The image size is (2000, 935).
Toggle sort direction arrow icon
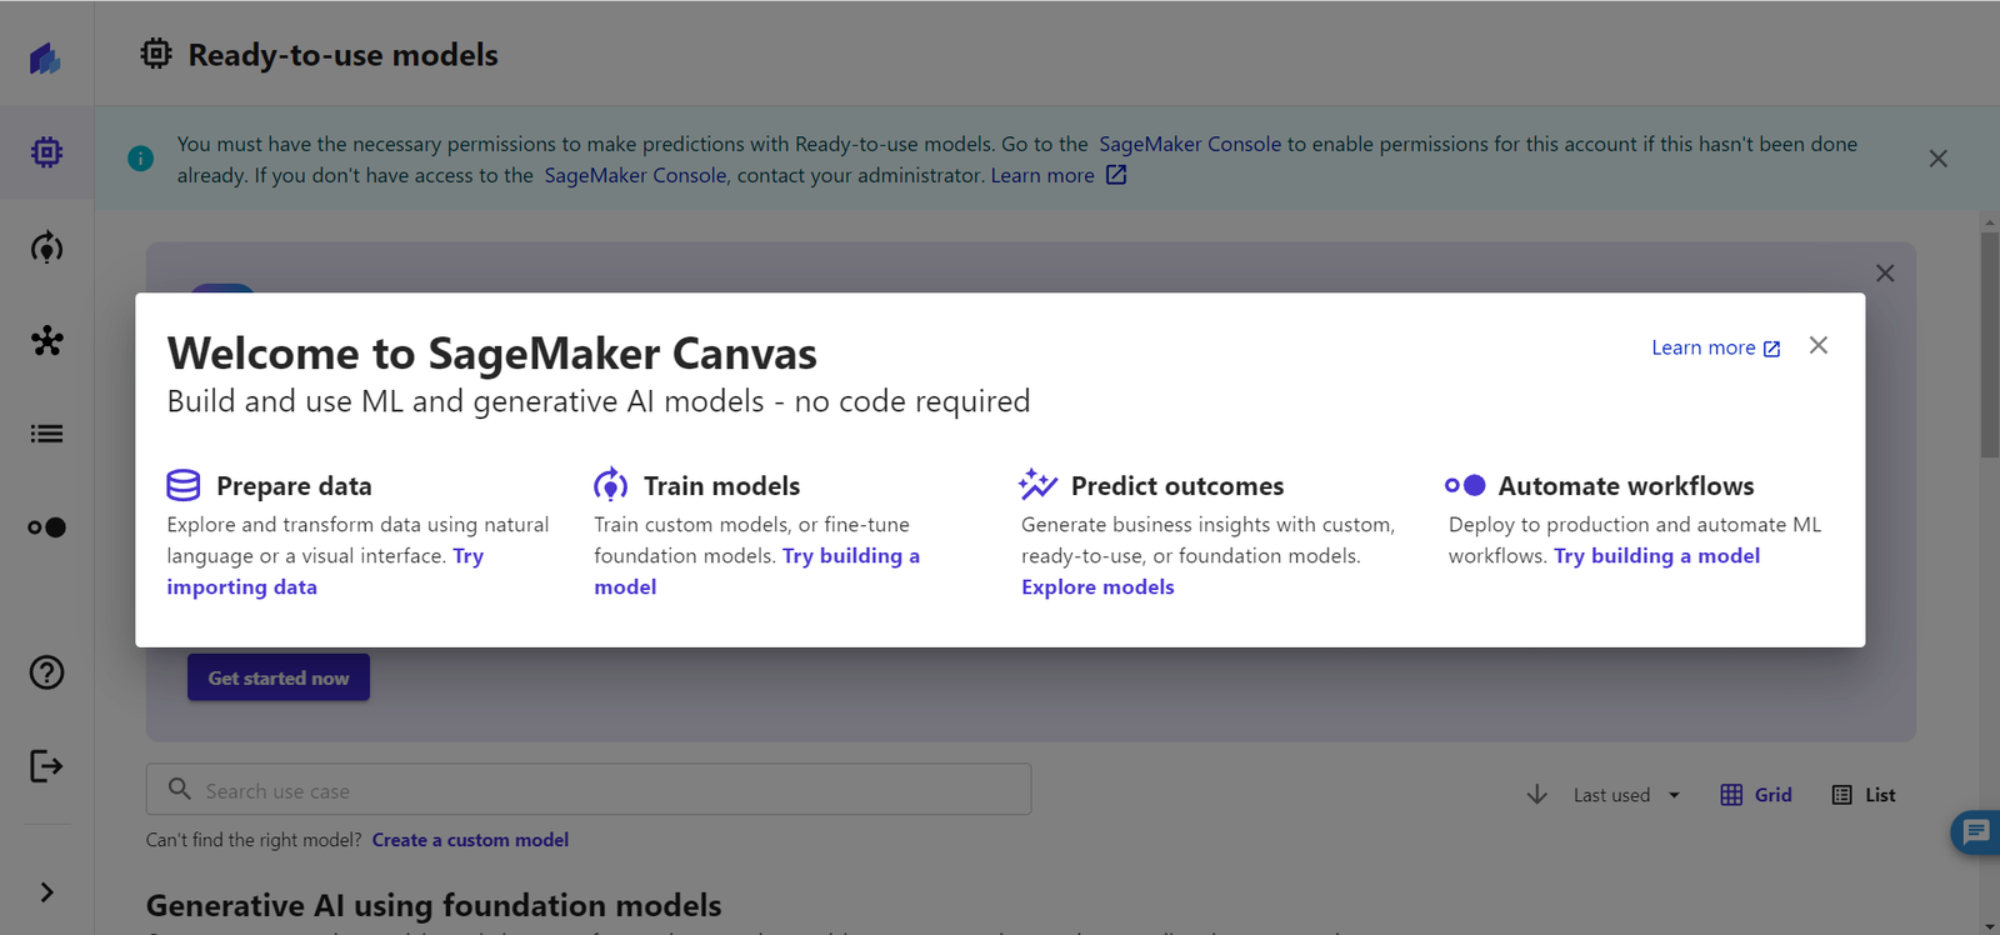coord(1537,795)
